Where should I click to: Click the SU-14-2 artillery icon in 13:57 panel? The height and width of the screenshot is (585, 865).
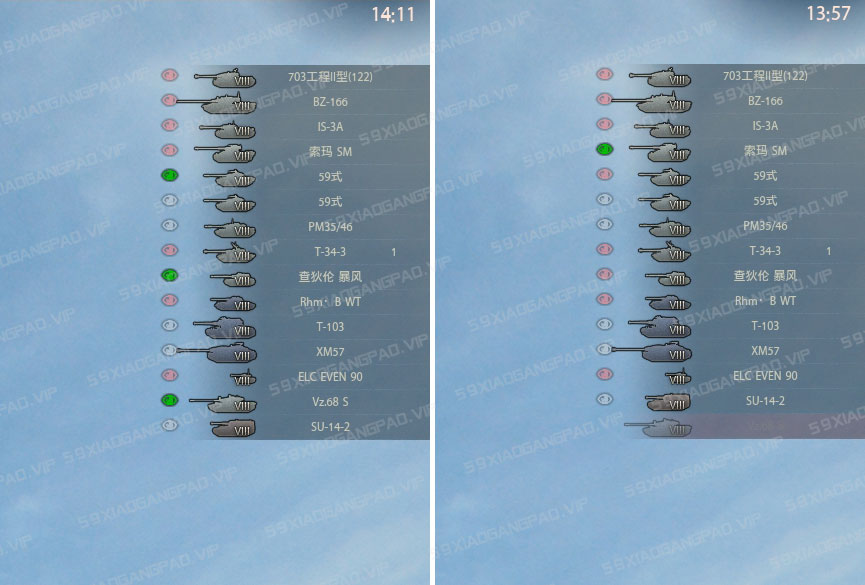coord(669,402)
